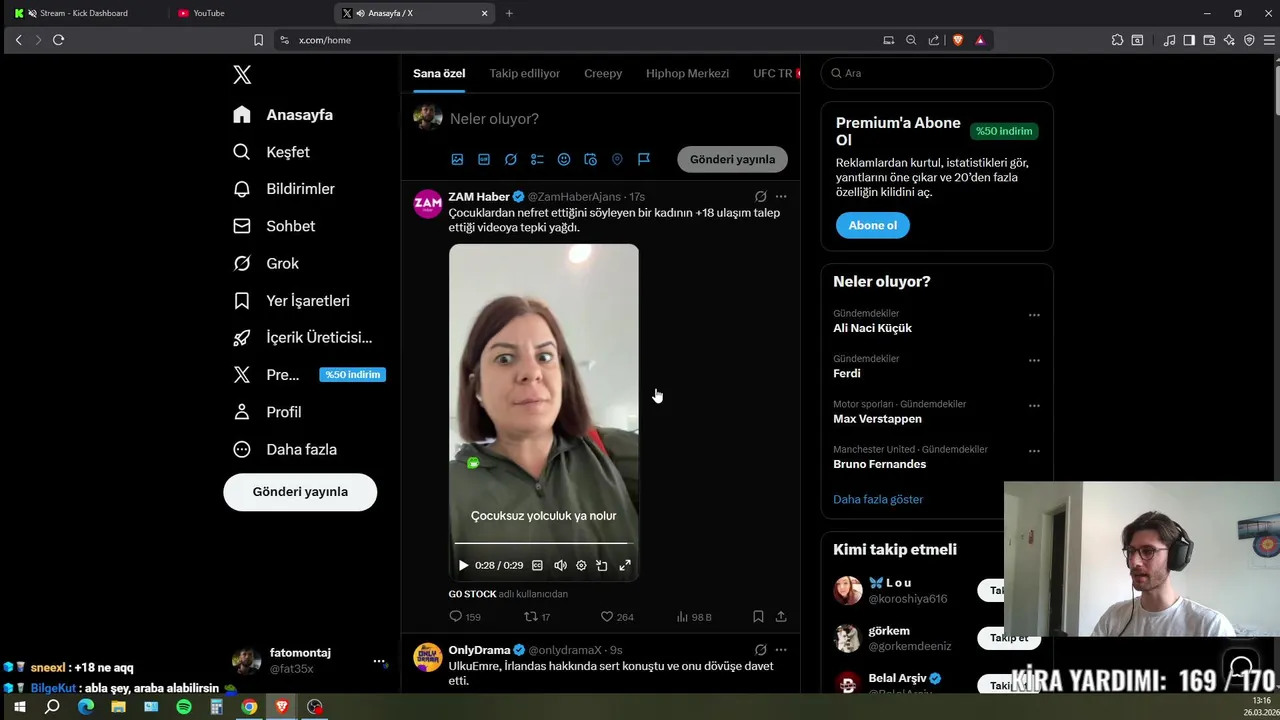Open fatomontaj account menu dots
The image size is (1280, 720).
pyautogui.click(x=380, y=661)
